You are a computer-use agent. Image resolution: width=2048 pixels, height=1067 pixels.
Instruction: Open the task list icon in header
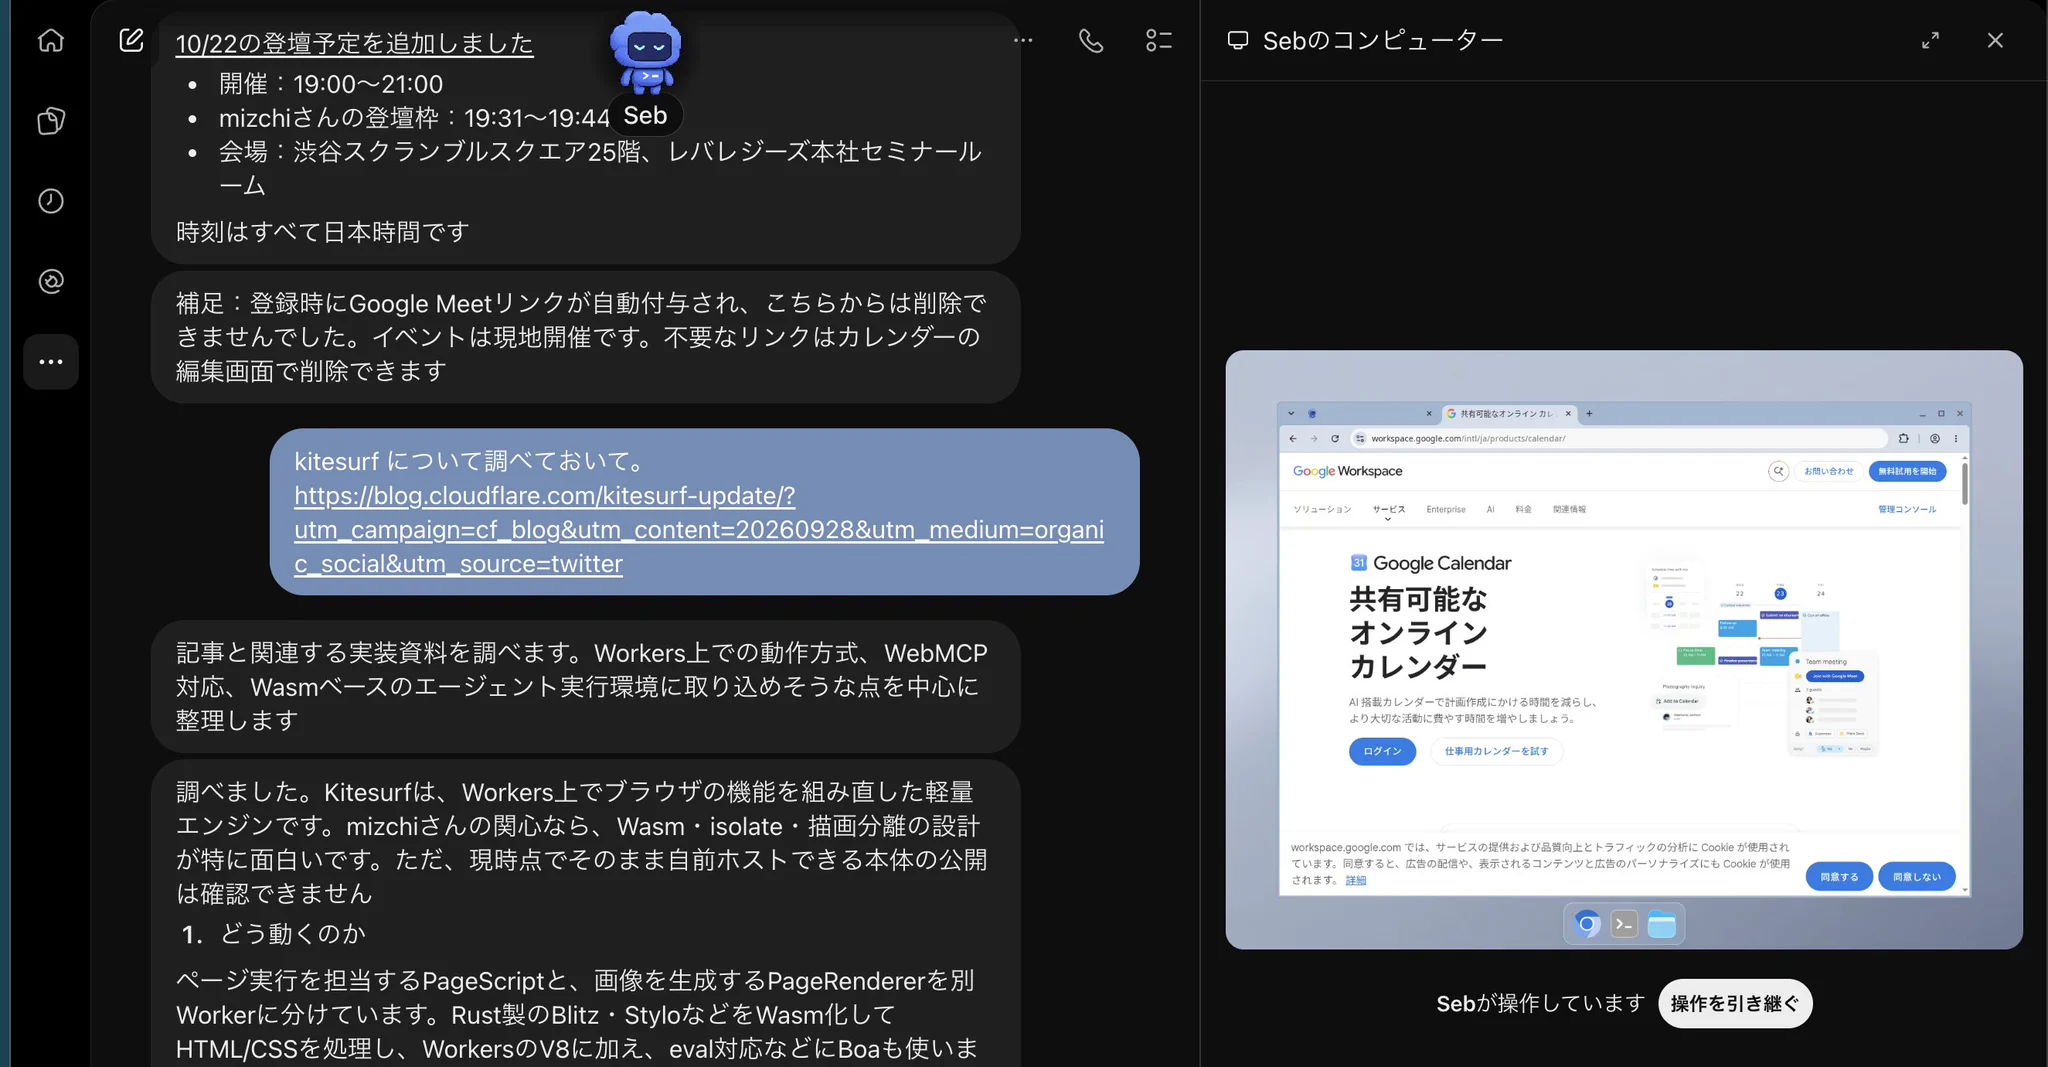1159,41
